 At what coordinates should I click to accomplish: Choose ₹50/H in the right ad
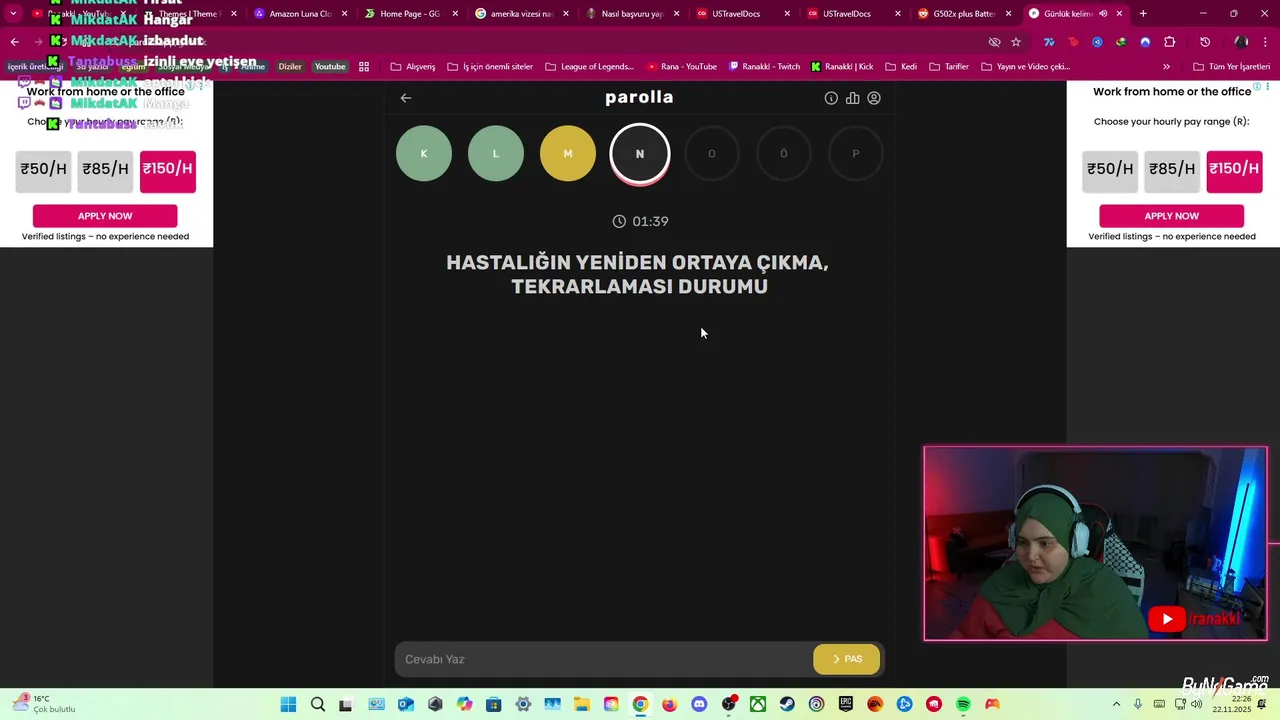pyautogui.click(x=1110, y=170)
